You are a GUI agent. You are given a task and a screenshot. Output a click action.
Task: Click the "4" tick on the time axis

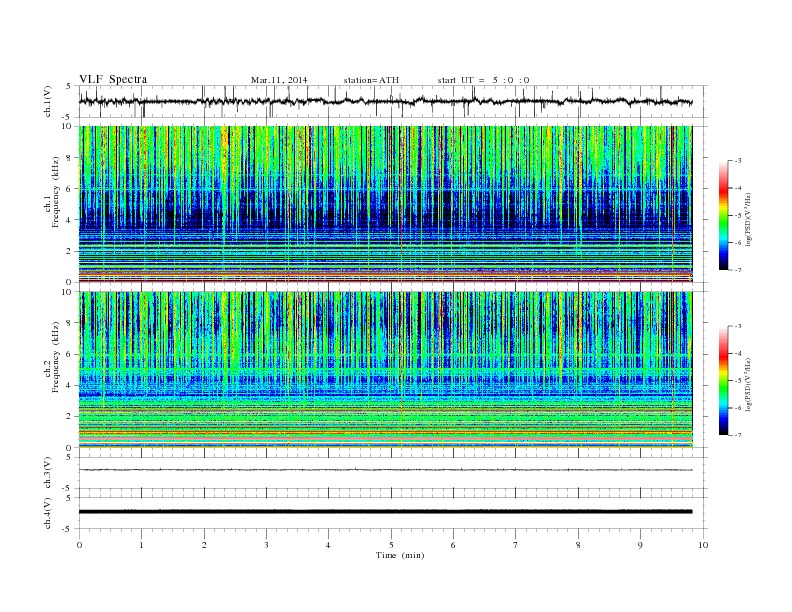click(x=328, y=545)
